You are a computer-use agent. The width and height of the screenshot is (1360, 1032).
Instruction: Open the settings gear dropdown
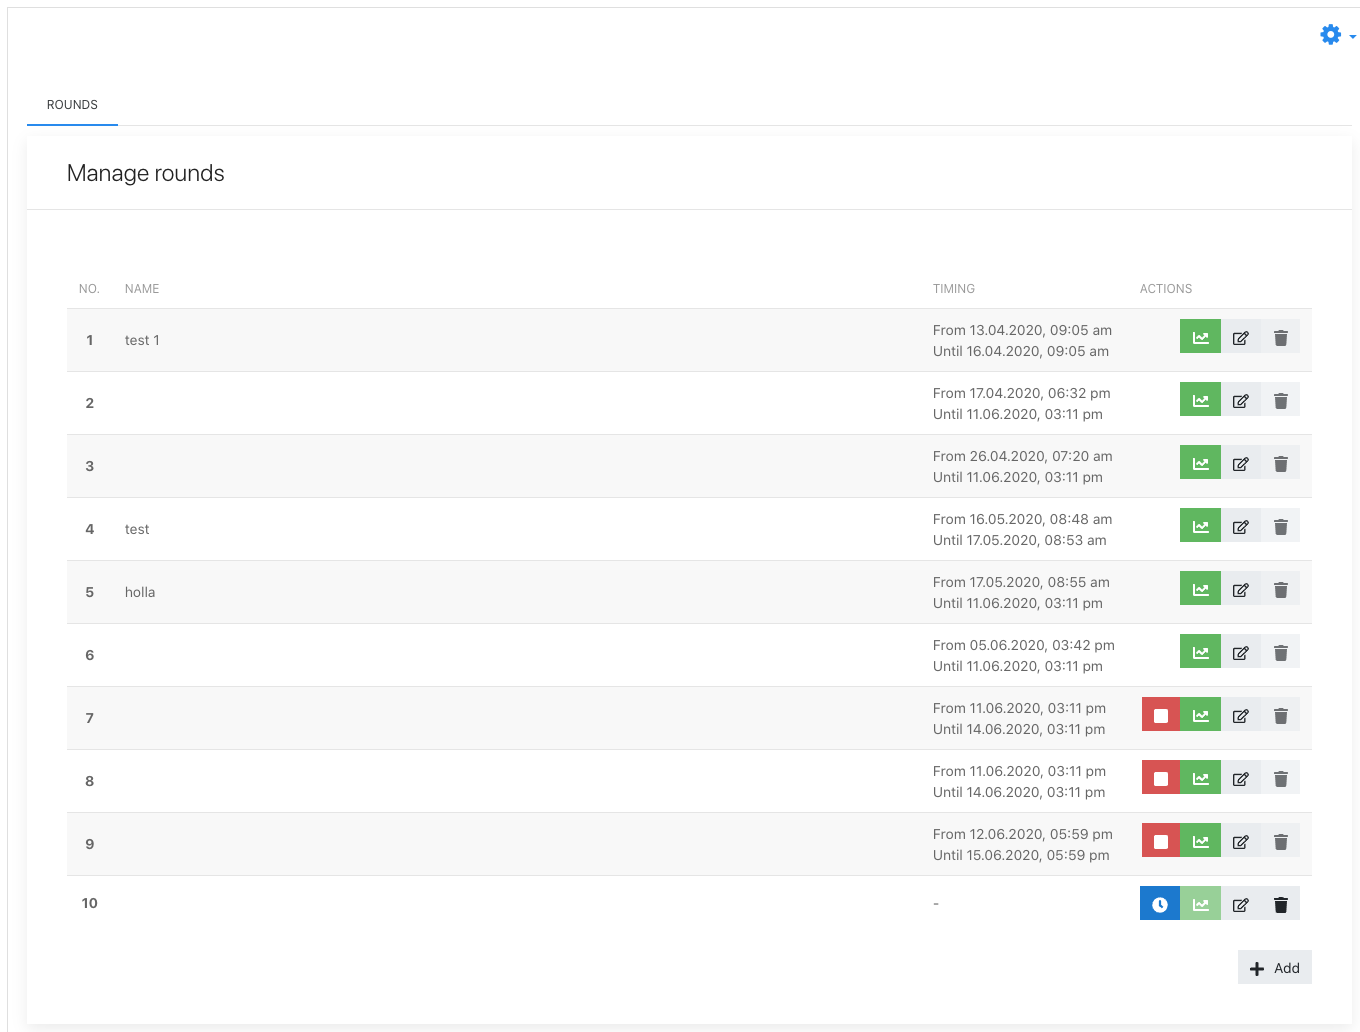tap(1337, 35)
